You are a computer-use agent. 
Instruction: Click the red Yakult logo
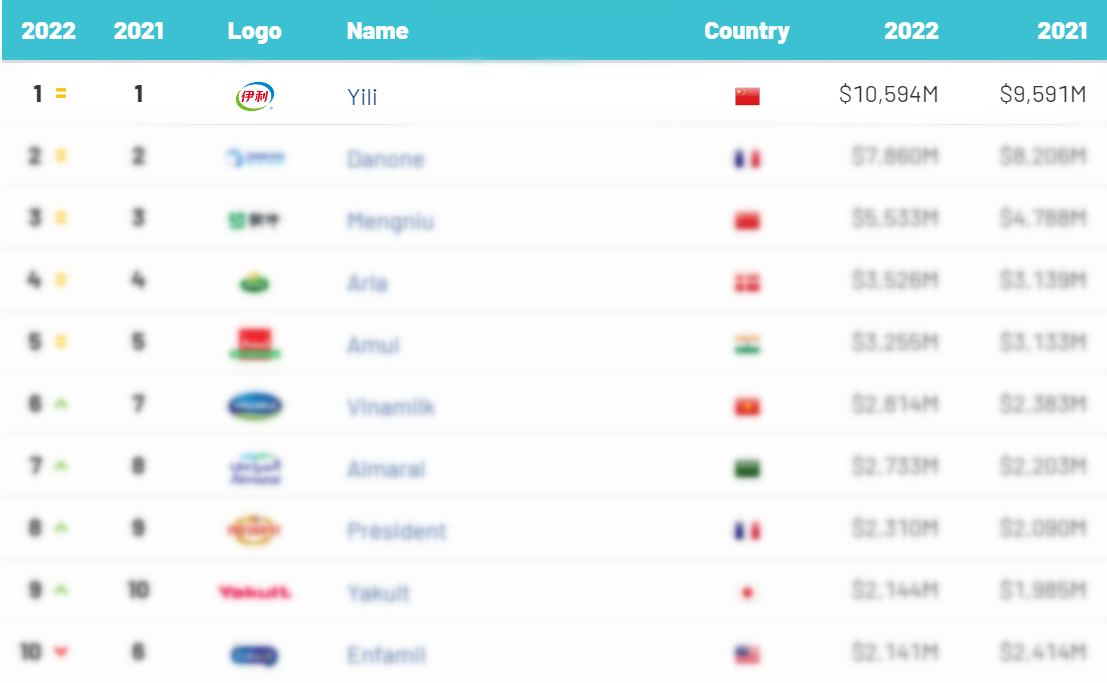coord(254,593)
